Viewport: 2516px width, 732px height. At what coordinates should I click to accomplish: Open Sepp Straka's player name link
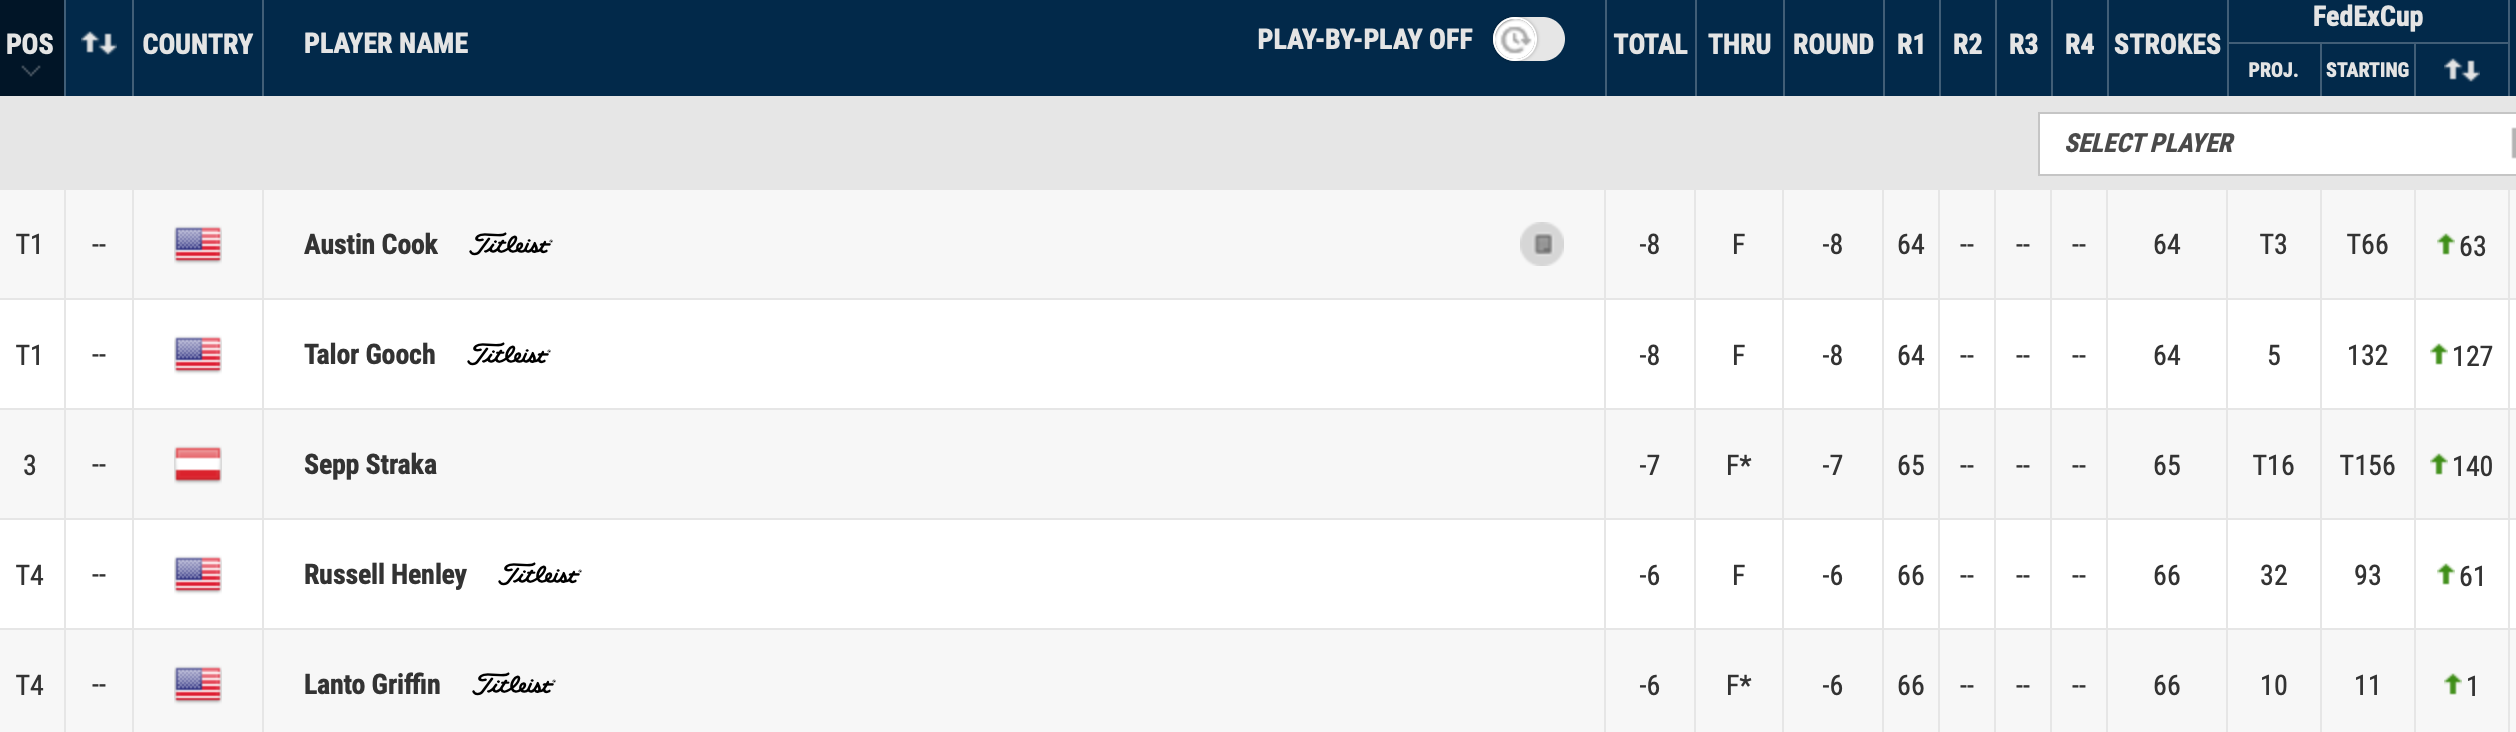click(370, 465)
